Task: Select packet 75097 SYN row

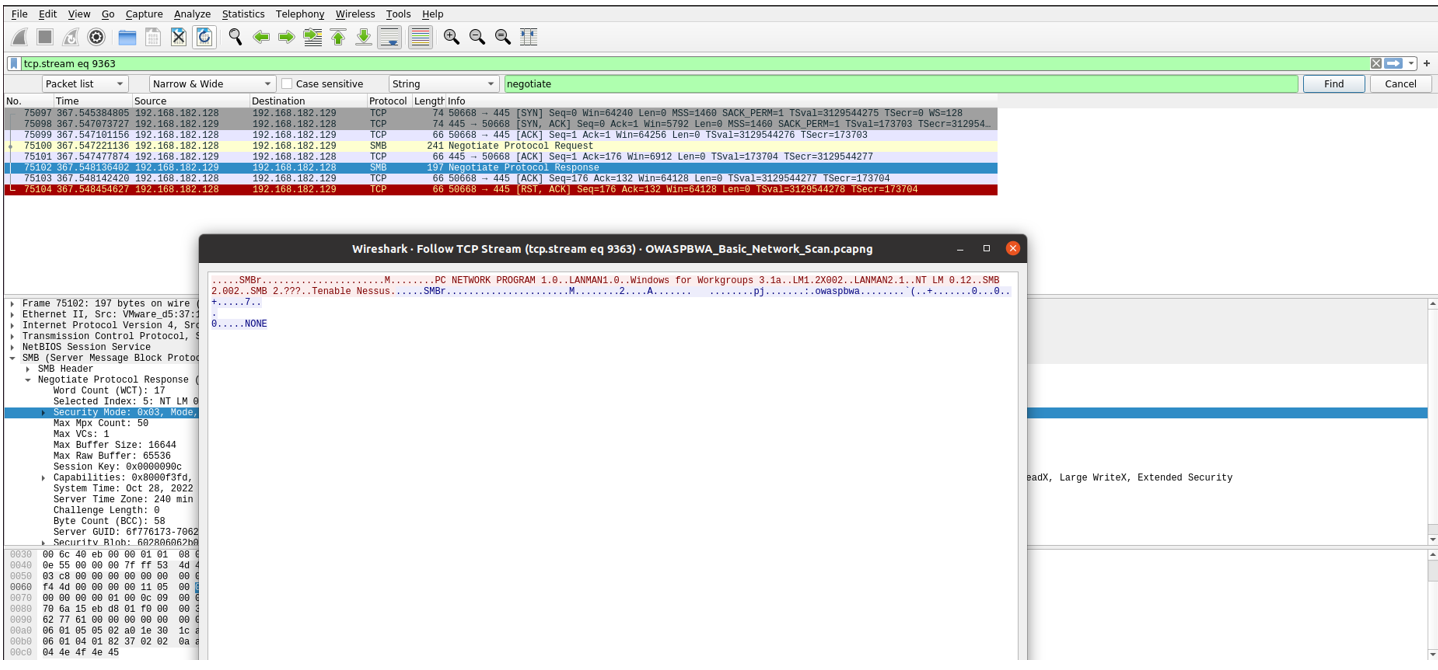Action: click(500, 113)
